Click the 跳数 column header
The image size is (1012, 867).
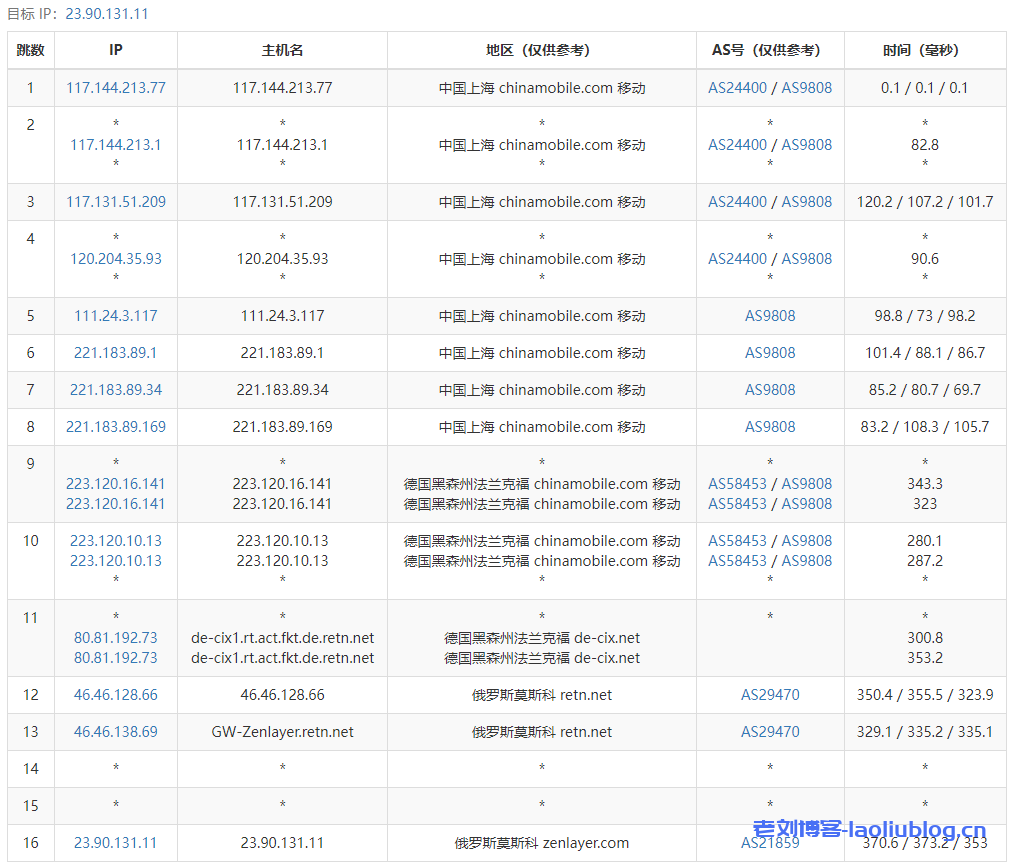[x=30, y=50]
